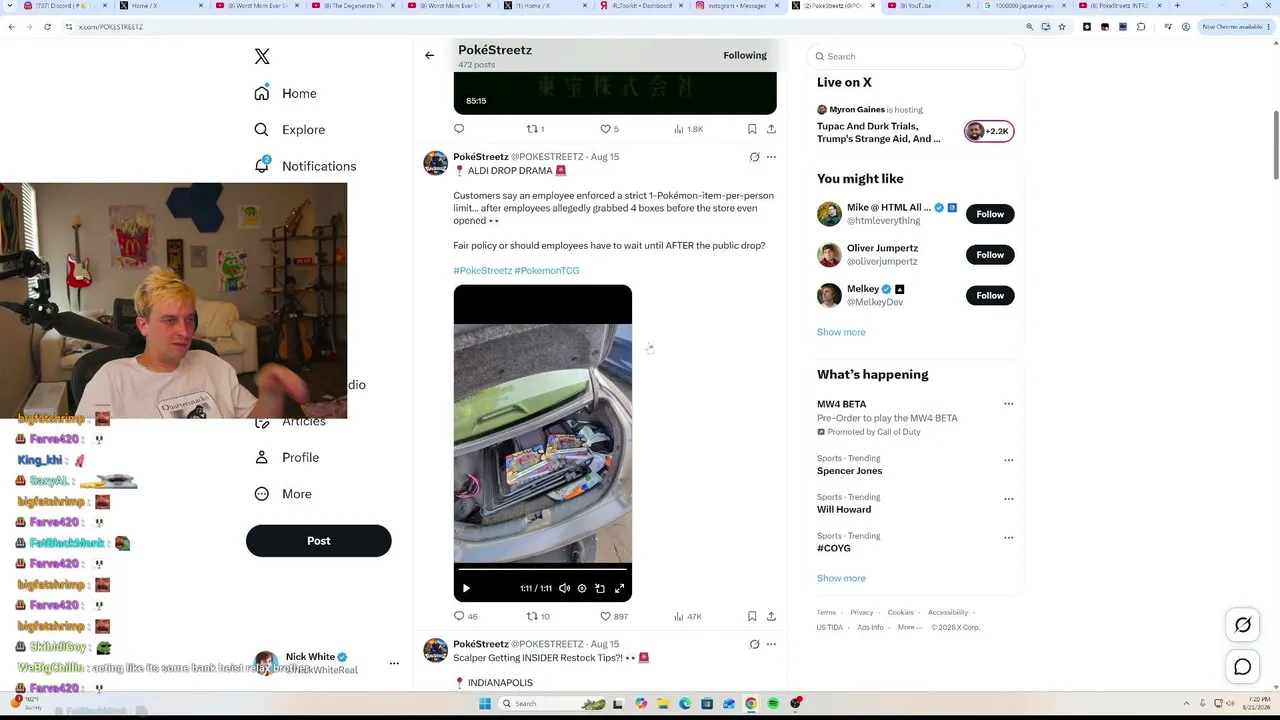Like the post with 5 likes

609,129
